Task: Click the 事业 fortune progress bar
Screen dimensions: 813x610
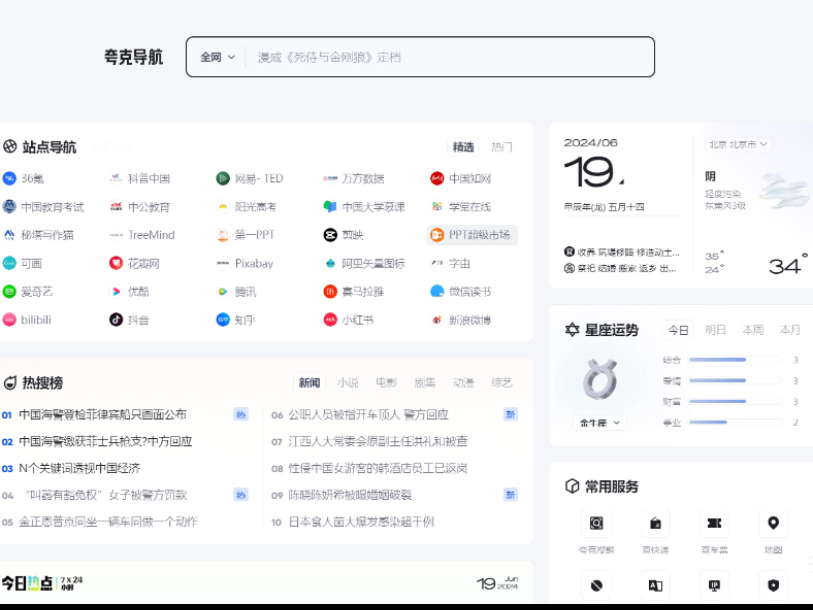Action: [735, 422]
